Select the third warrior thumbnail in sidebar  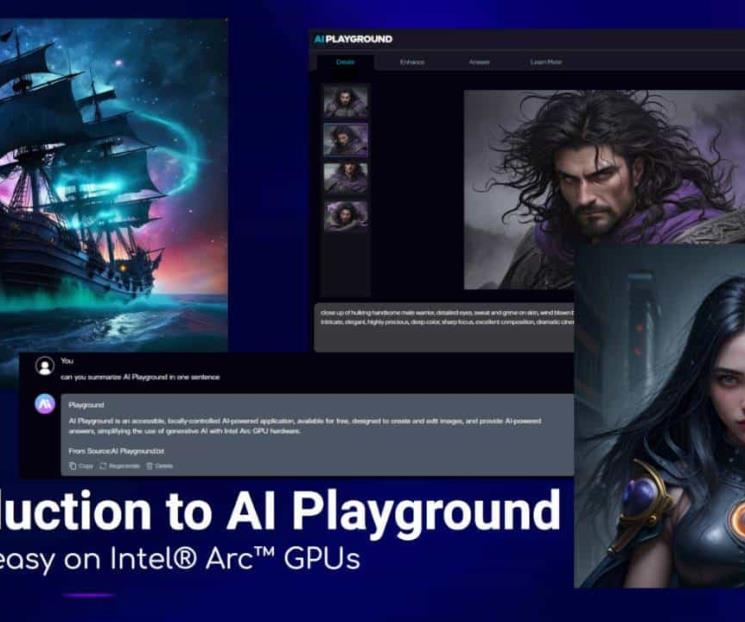pos(345,179)
